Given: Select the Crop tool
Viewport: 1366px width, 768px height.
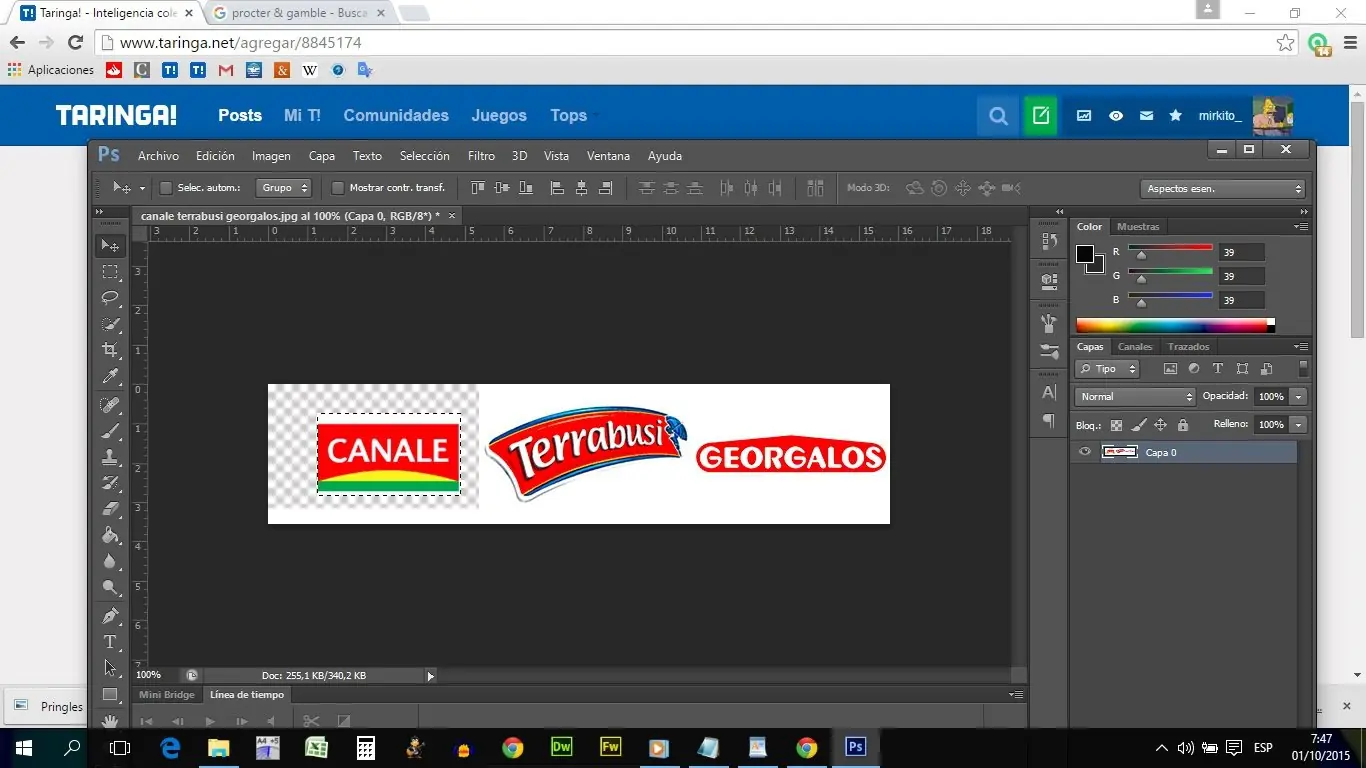Looking at the screenshot, I should coord(110,350).
